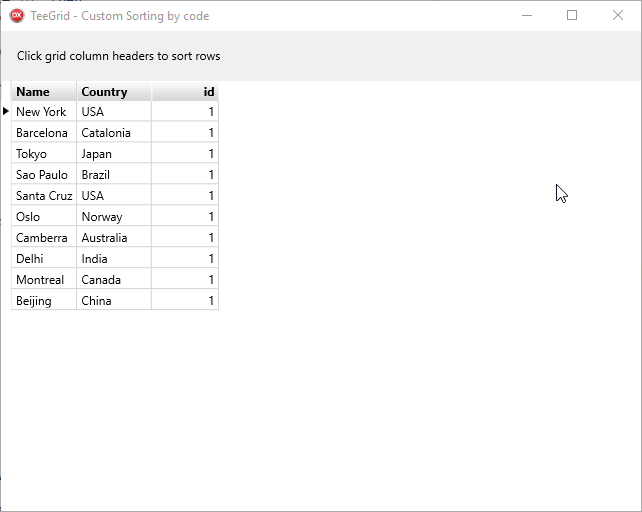The height and width of the screenshot is (512, 642).
Task: Click the id cell in the Tokyo row
Action: [185, 154]
